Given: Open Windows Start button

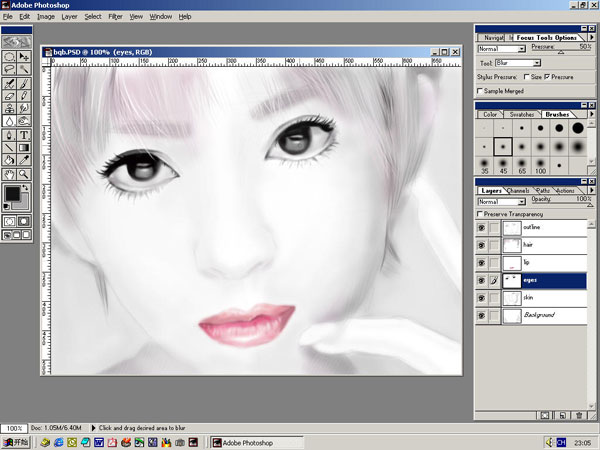Looking at the screenshot, I should [x=16, y=442].
